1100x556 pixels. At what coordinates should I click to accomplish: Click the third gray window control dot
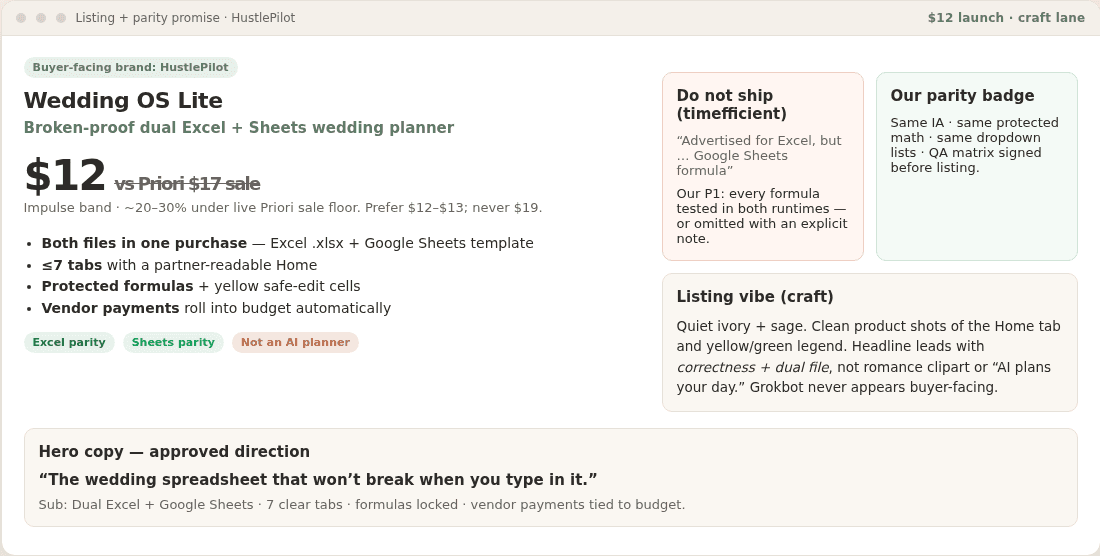[61, 18]
